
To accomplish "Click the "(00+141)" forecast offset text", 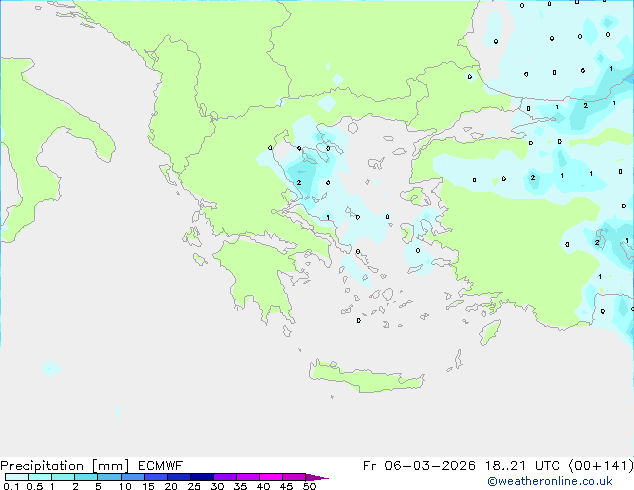I will coord(601,466).
